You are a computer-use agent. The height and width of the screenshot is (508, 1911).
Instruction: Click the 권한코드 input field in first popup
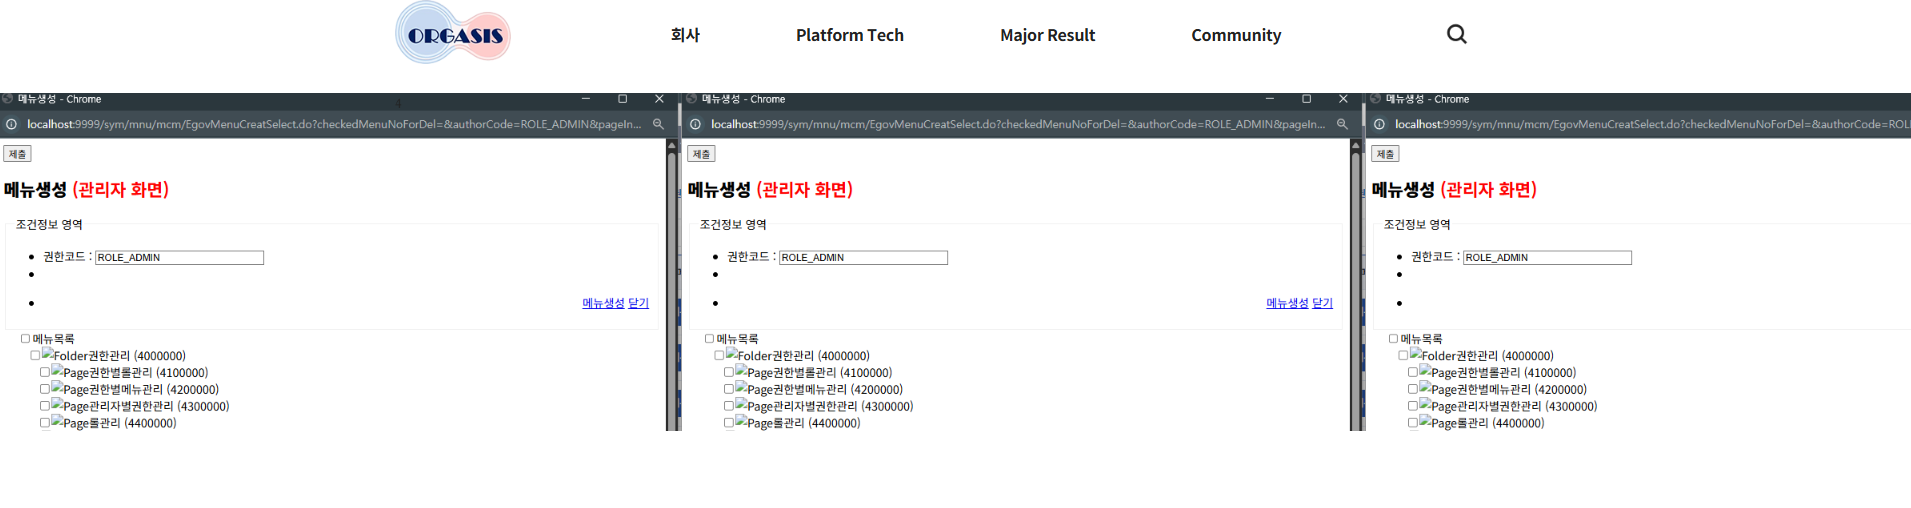click(x=179, y=258)
